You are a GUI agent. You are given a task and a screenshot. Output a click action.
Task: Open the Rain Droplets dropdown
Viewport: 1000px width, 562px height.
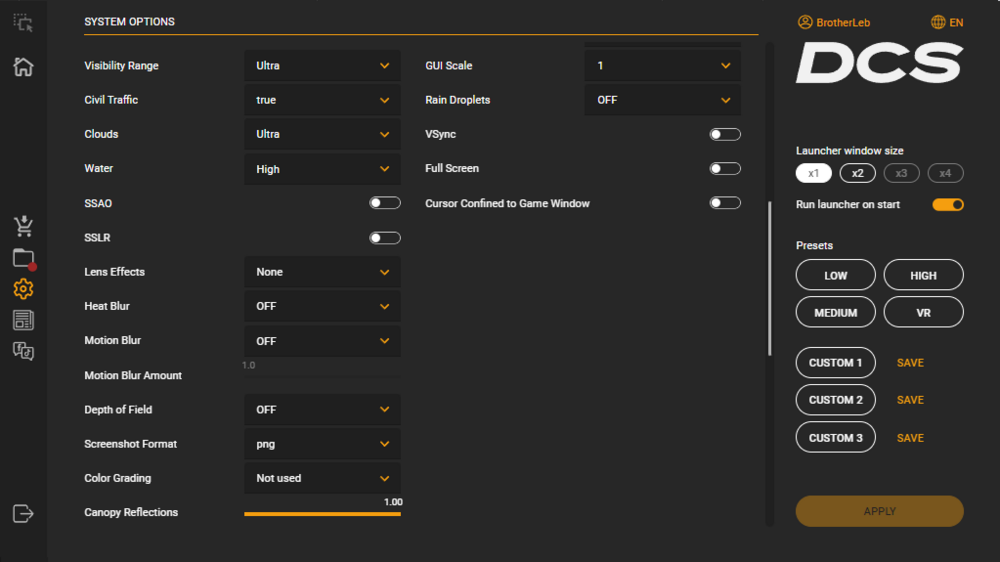coord(663,100)
